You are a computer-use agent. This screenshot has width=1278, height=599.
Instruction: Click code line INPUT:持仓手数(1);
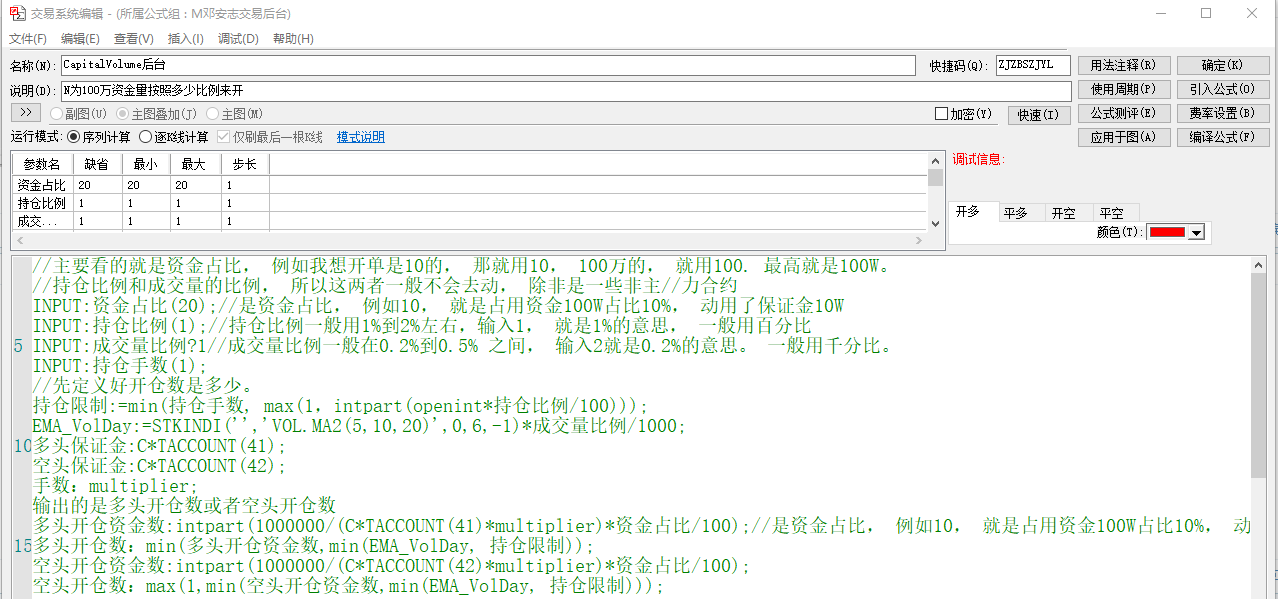pos(120,366)
